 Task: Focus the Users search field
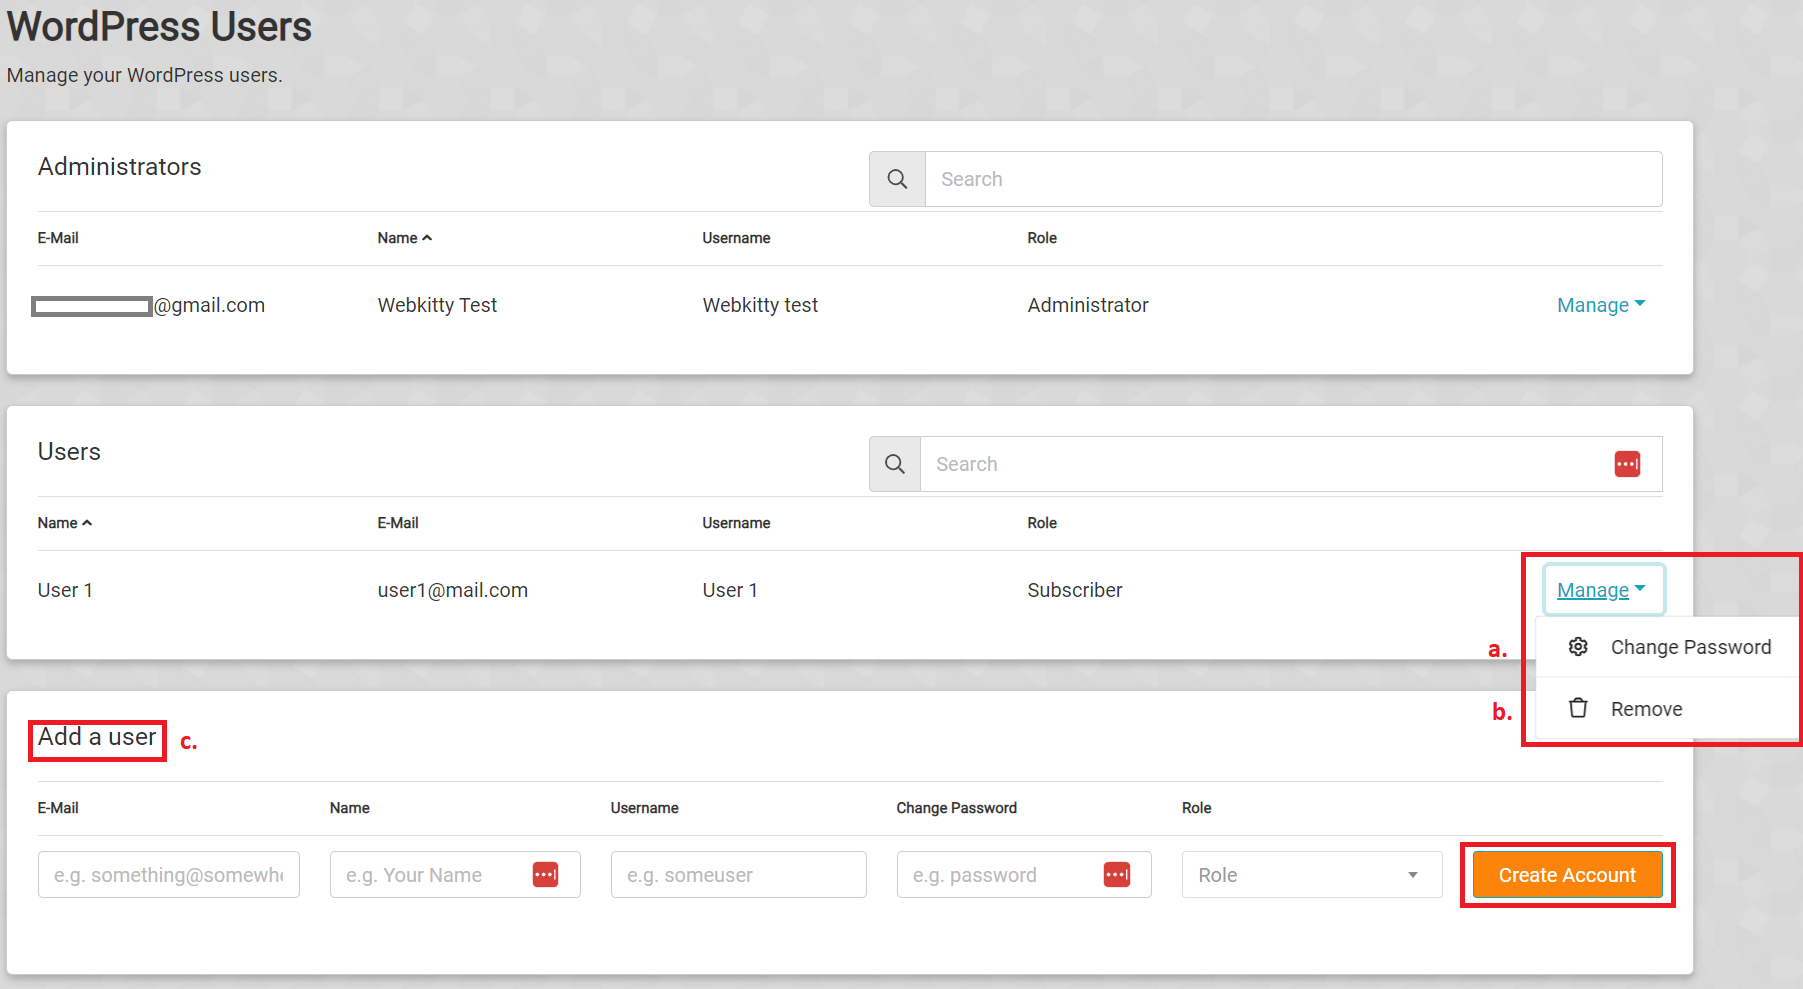coord(1291,464)
